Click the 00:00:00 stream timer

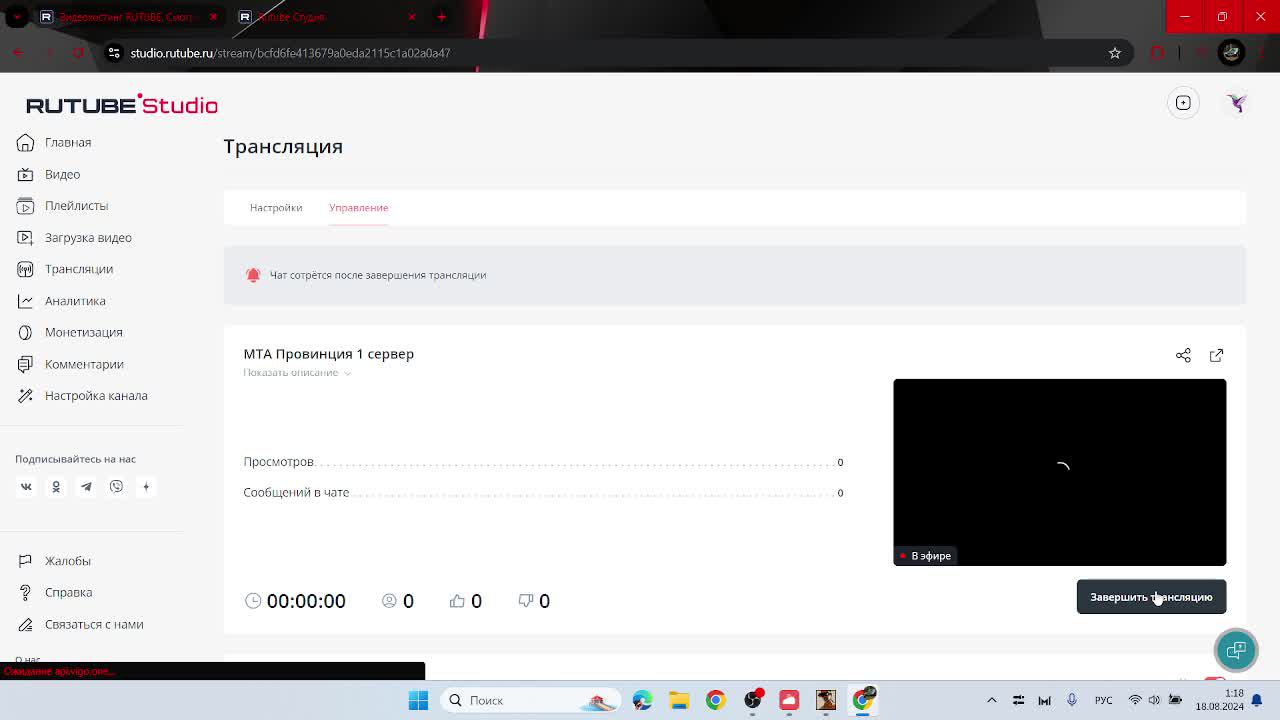tap(295, 601)
